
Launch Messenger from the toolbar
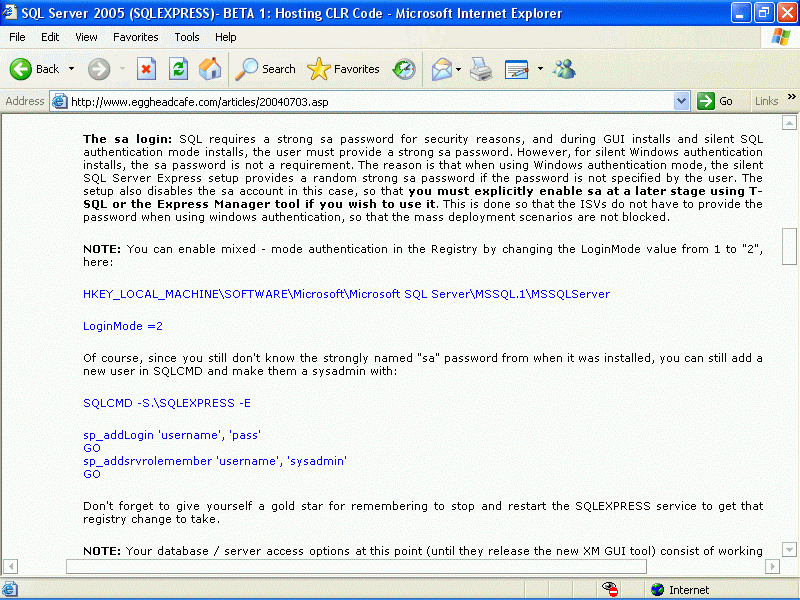tap(564, 69)
